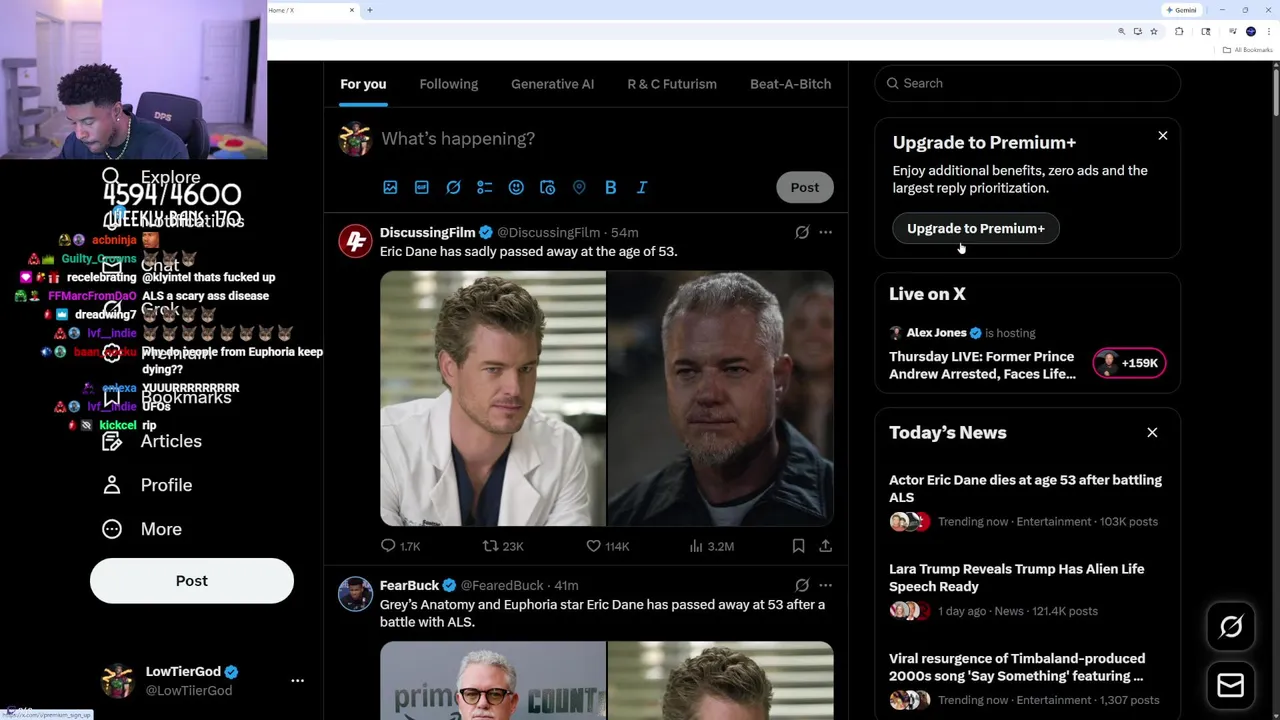Schedule the post with calendar icon
Image resolution: width=1280 pixels, height=720 pixels.
[547, 187]
